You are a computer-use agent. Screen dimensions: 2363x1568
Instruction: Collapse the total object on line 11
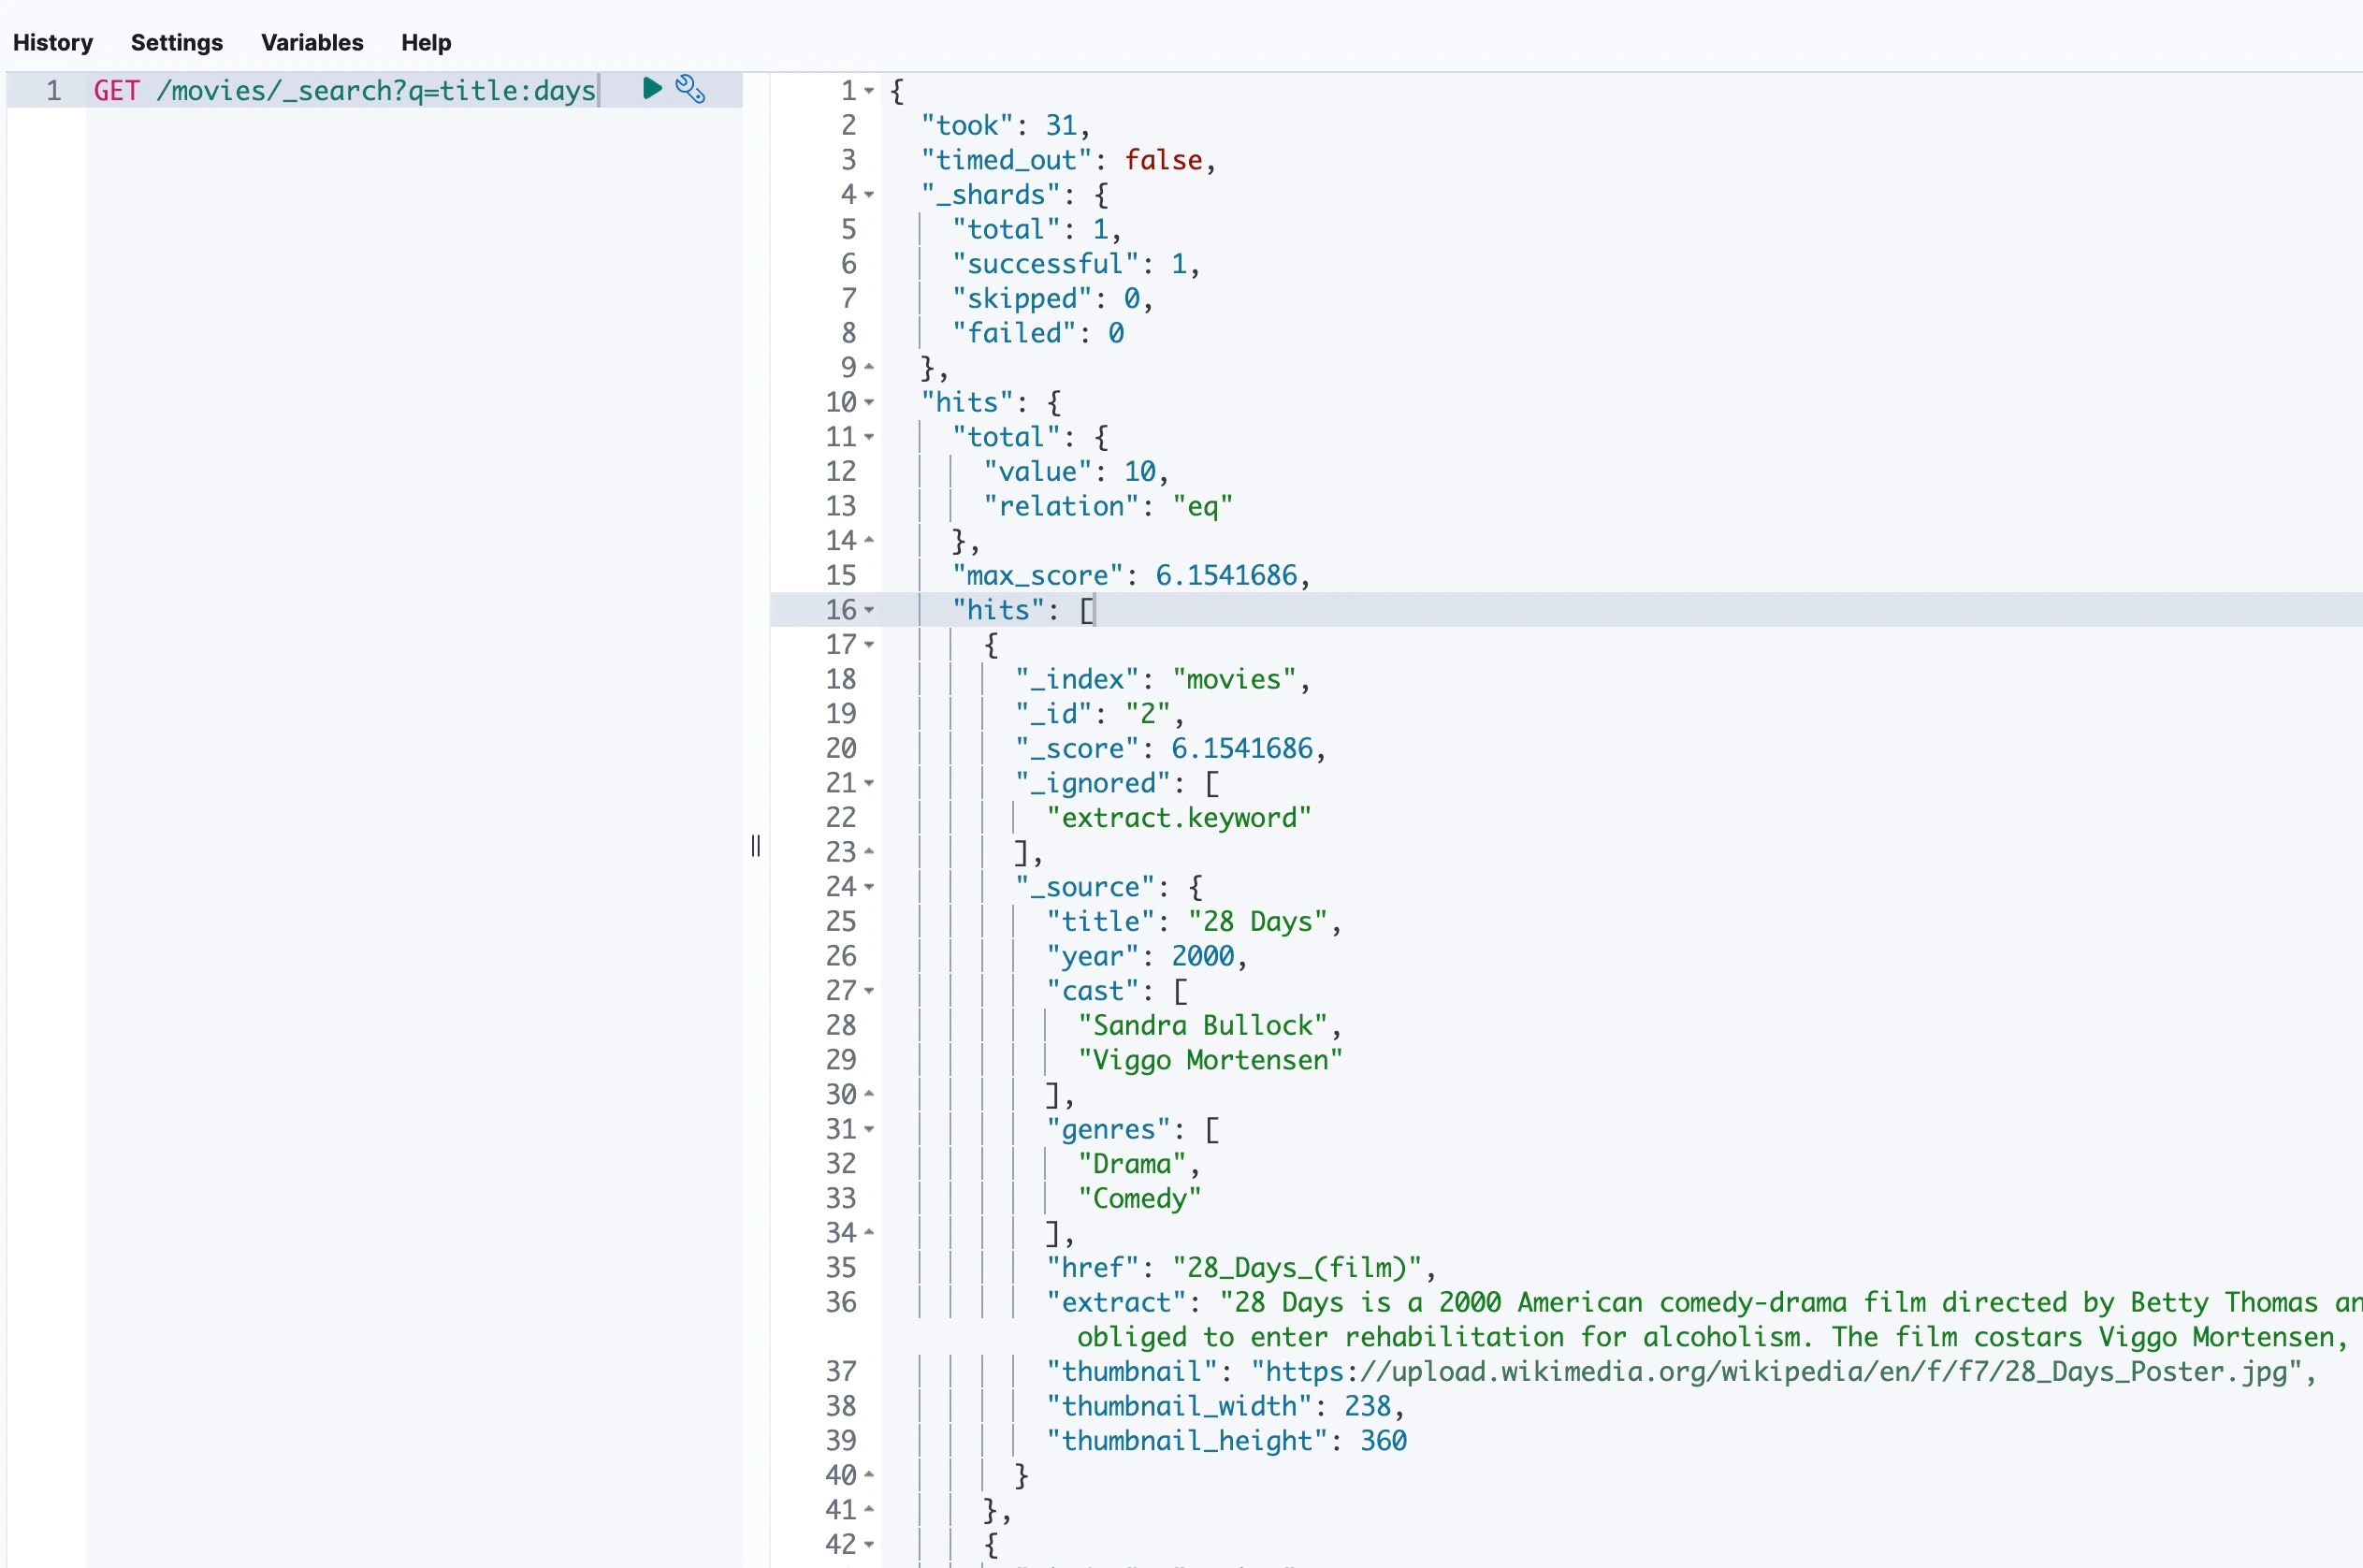point(869,437)
